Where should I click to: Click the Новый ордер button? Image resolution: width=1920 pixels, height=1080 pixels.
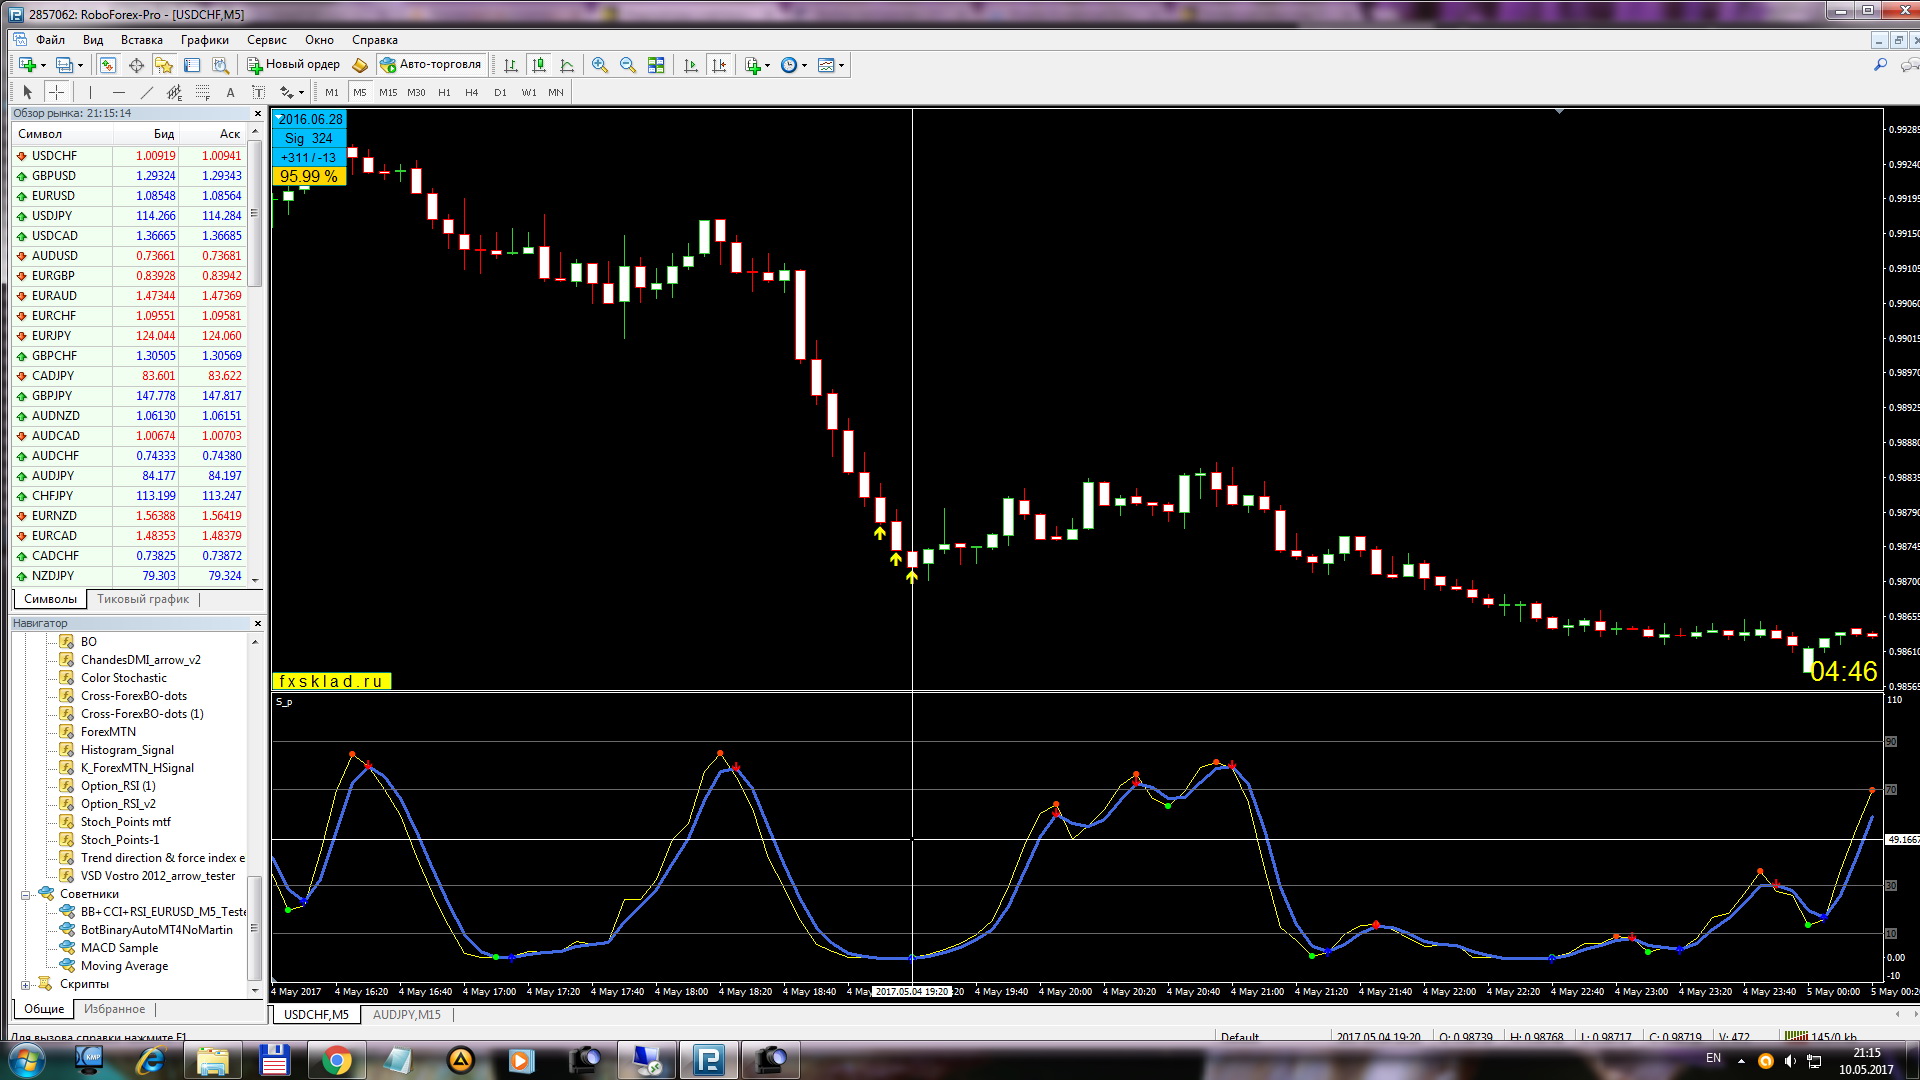(x=294, y=65)
